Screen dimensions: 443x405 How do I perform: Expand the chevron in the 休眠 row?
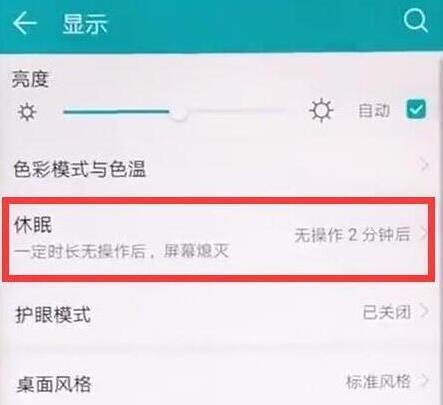424,233
